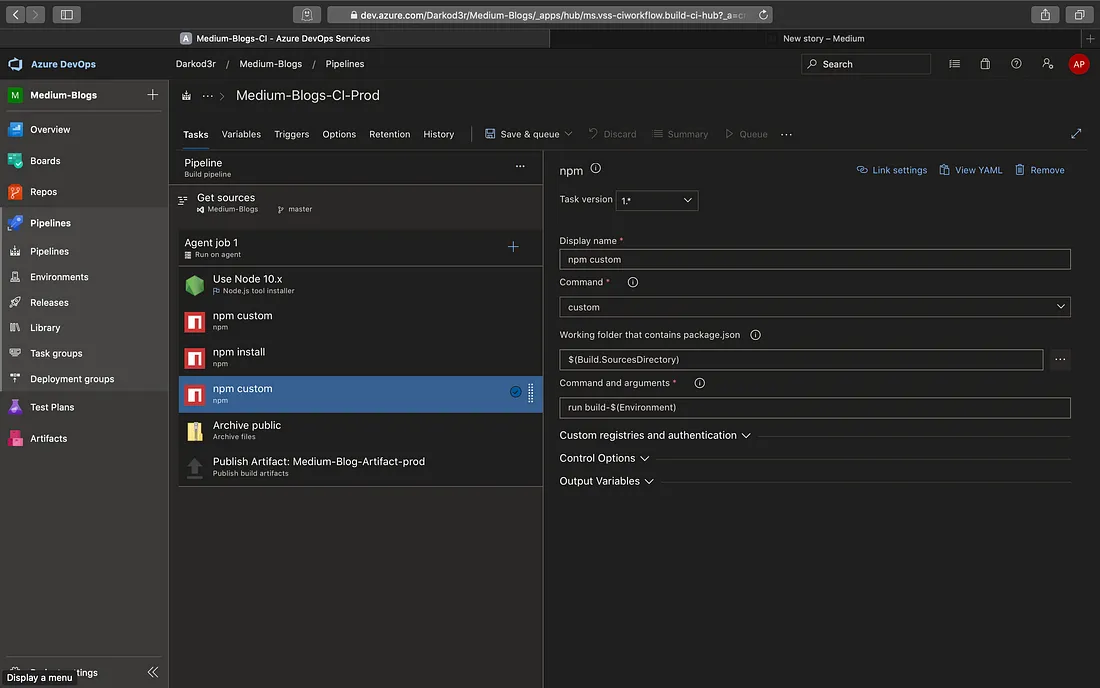Image resolution: width=1100 pixels, height=688 pixels.
Task: Switch to the History tab
Action: (x=438, y=134)
